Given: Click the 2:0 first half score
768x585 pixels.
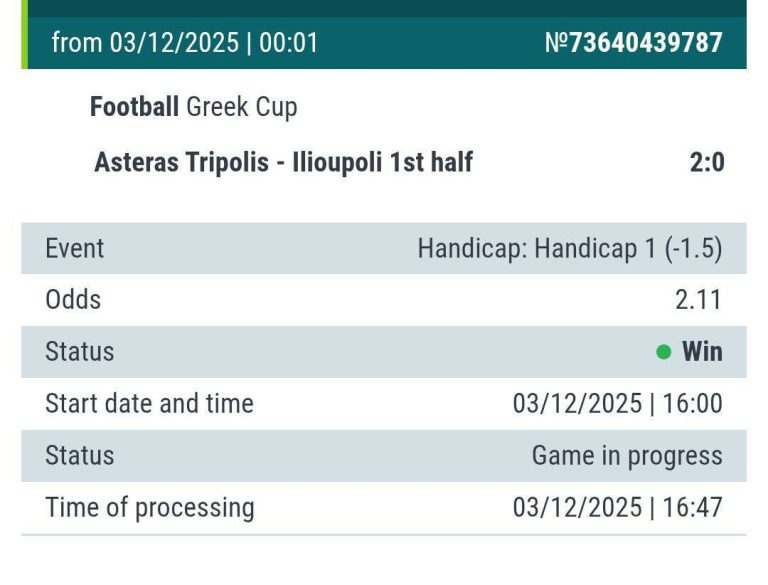Looking at the screenshot, I should pos(706,162).
